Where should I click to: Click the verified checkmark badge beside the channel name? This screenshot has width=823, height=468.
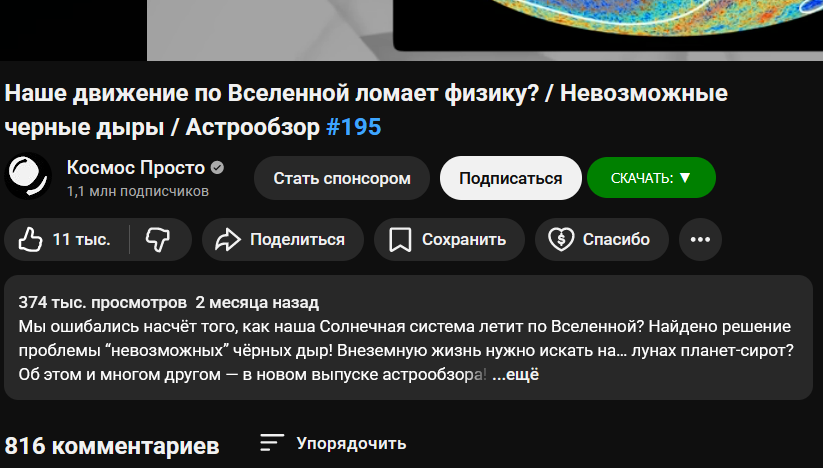point(217,168)
